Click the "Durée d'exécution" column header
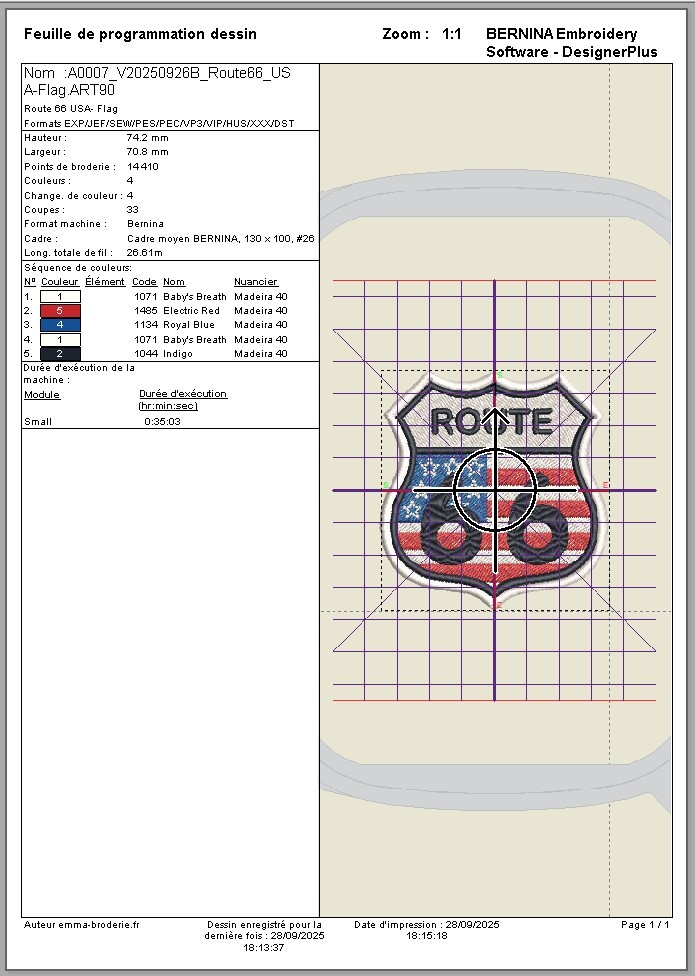 click(183, 394)
